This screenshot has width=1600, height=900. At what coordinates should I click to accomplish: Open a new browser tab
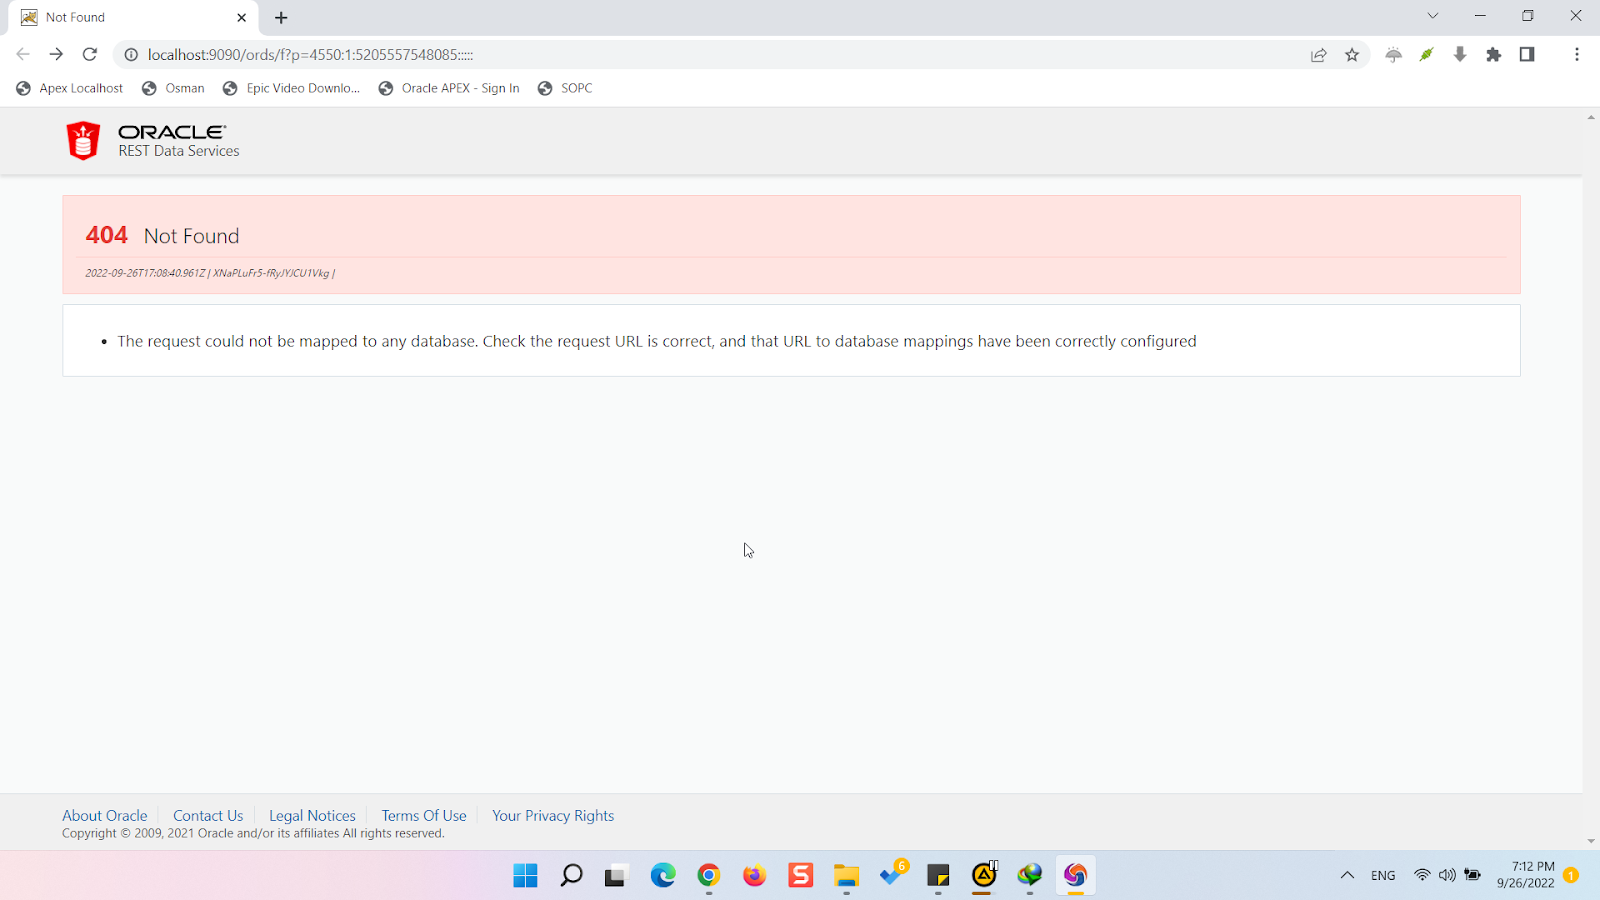[x=281, y=18]
